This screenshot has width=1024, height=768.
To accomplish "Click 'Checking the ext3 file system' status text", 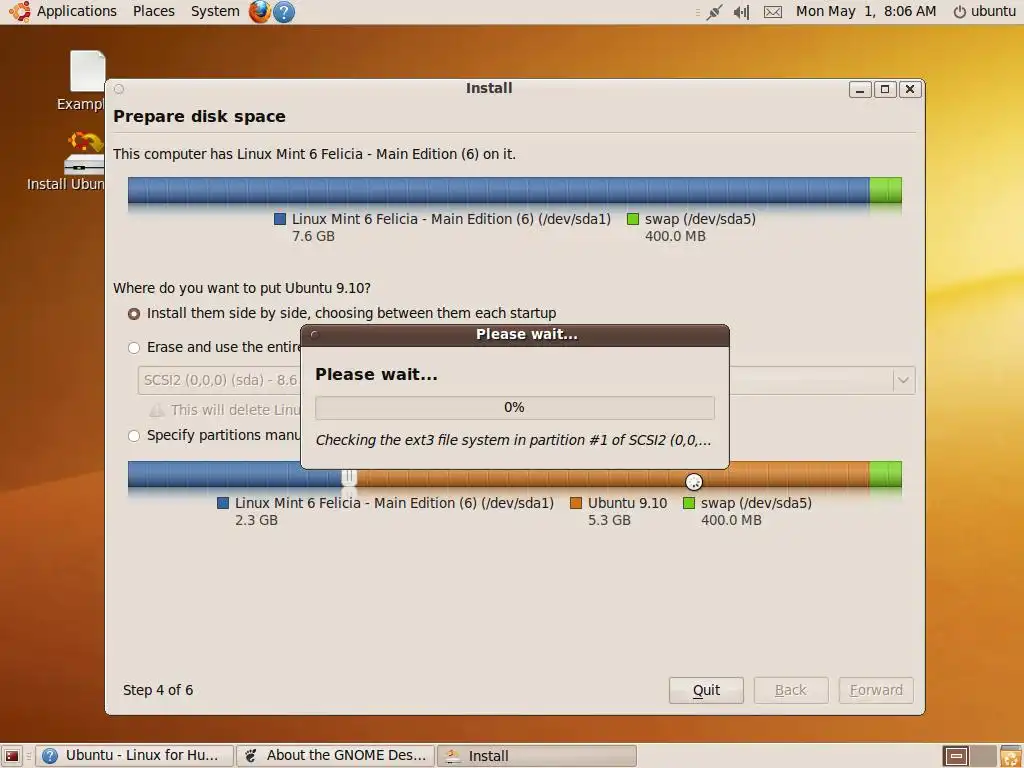I will [x=513, y=440].
